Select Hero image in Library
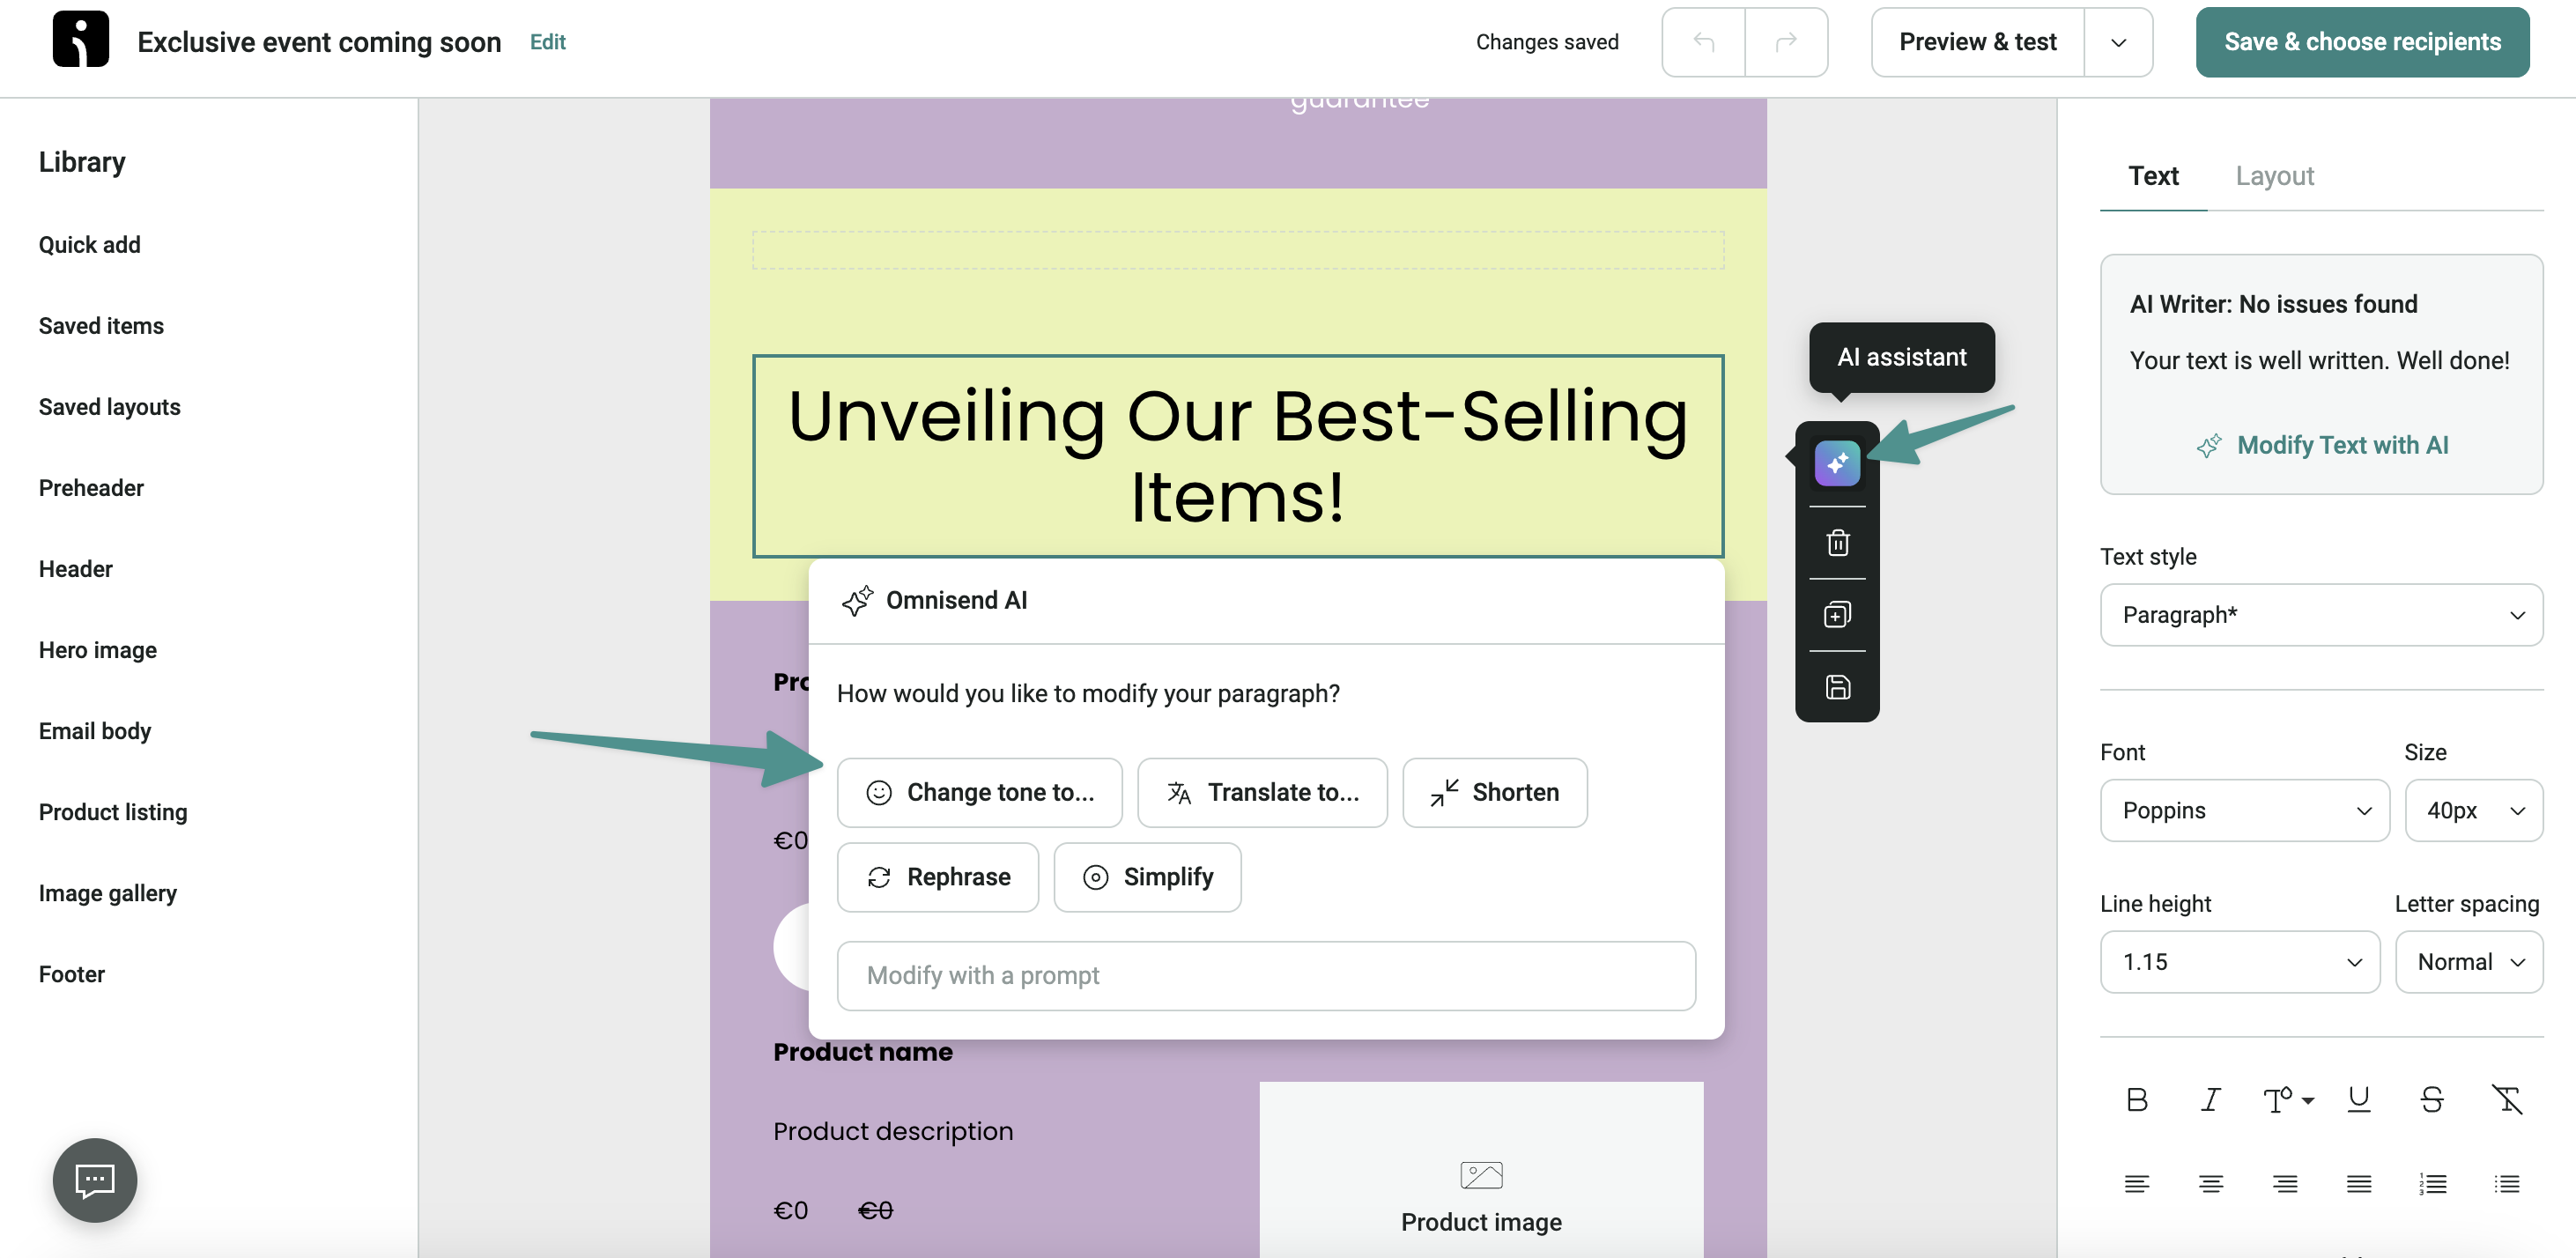The height and width of the screenshot is (1258, 2576). pos(98,650)
